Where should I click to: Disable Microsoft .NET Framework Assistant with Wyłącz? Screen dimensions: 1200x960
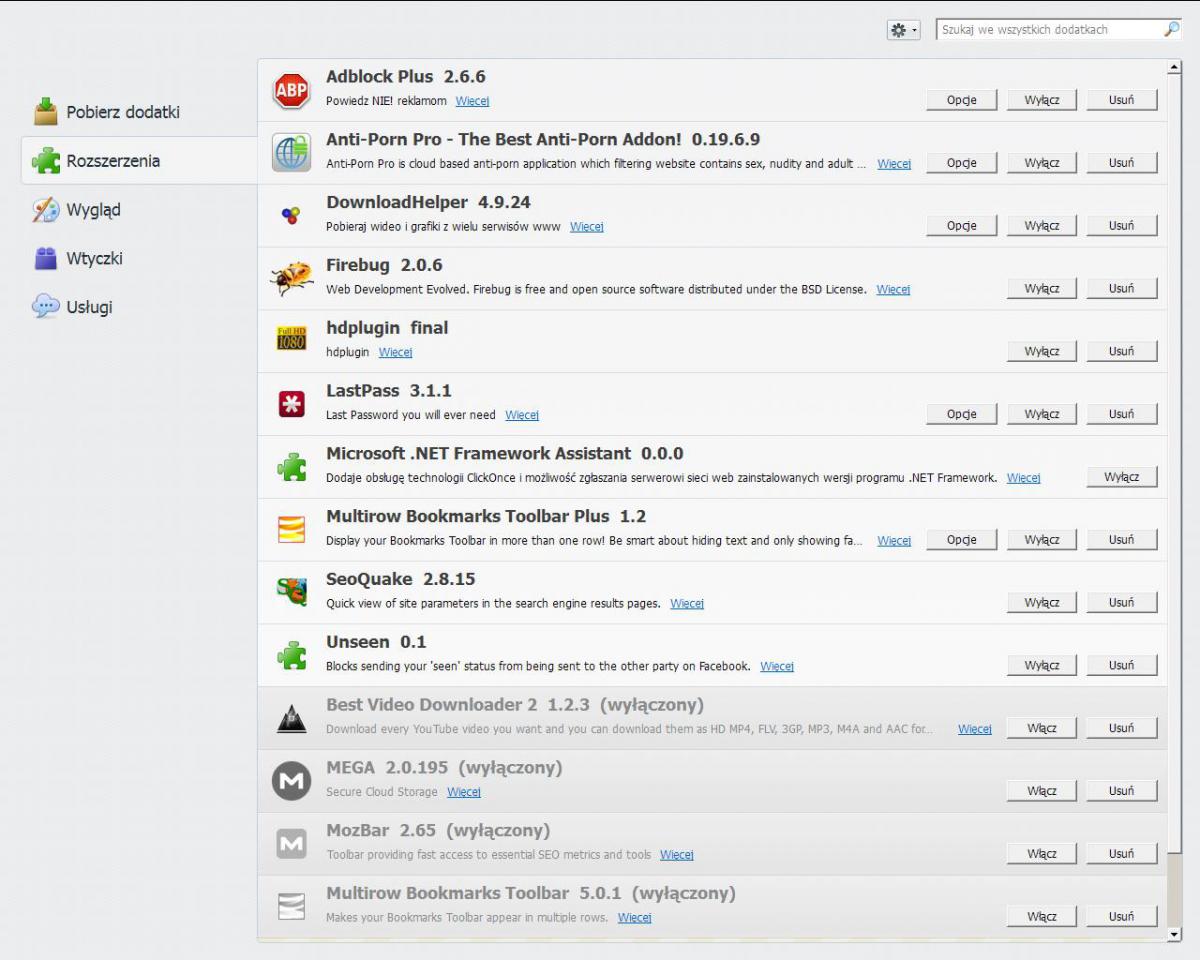[1122, 477]
